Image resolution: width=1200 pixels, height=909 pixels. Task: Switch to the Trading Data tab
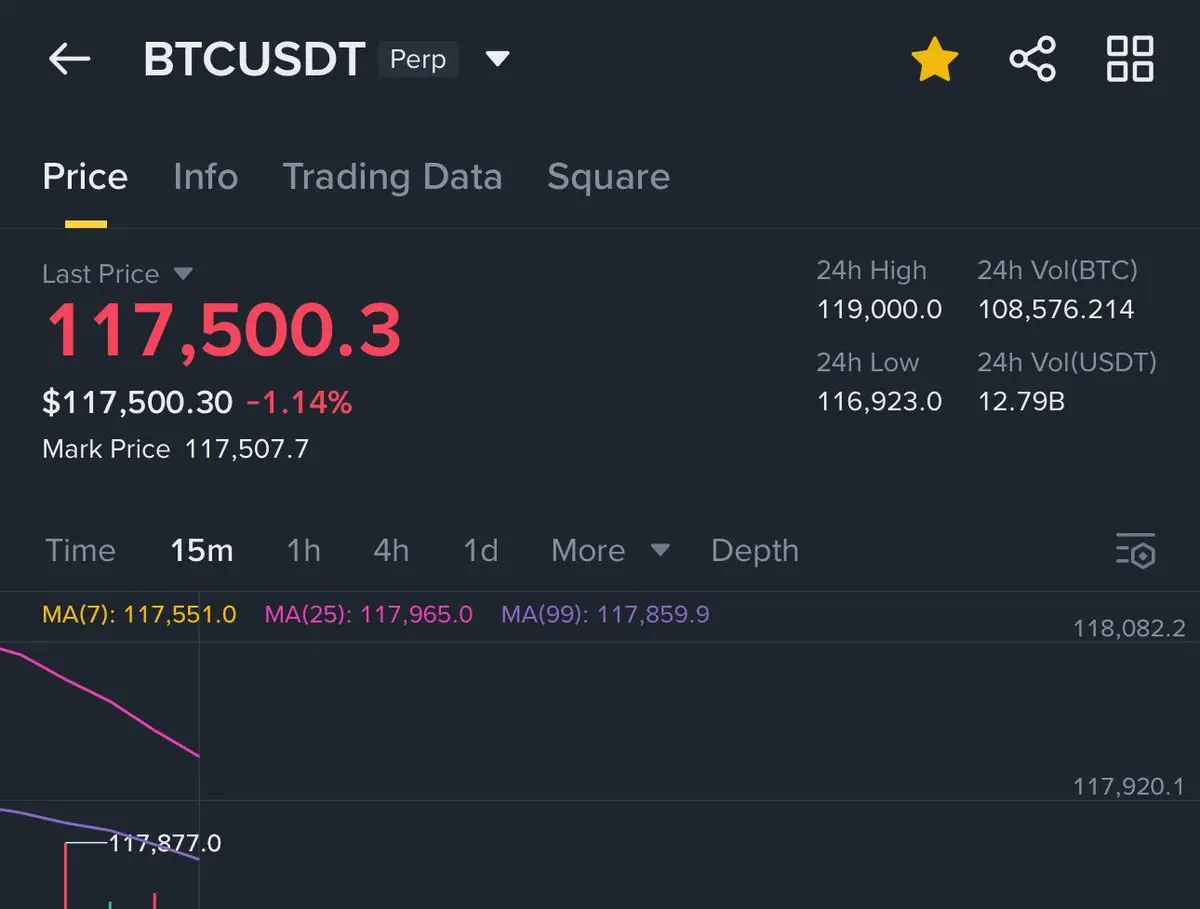(392, 177)
